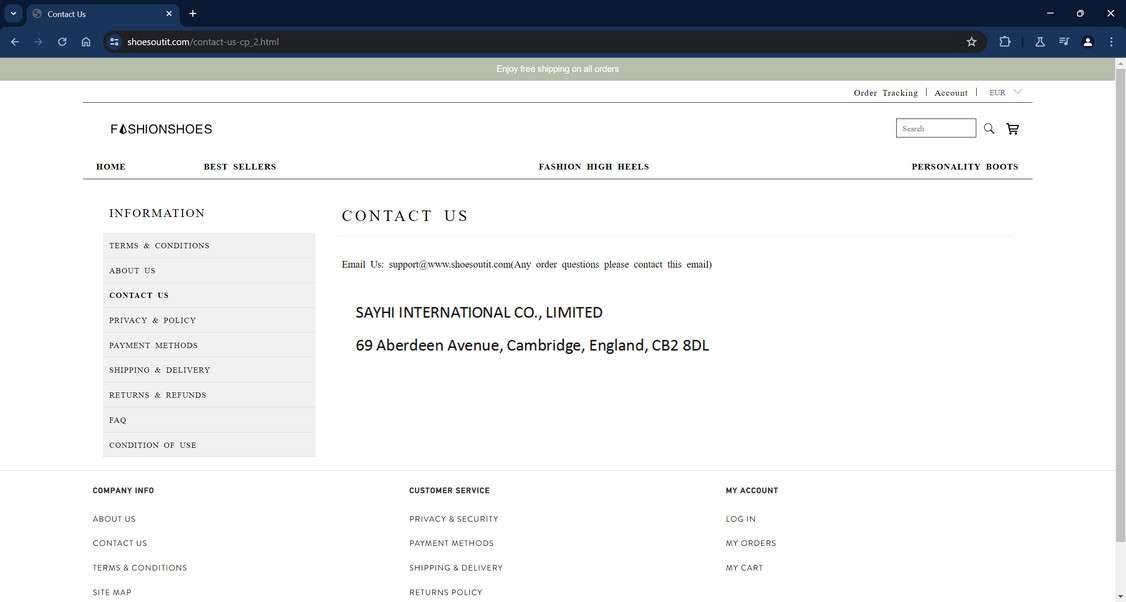Click the site search magnifier icon
This screenshot has width=1126, height=602.
pos(989,129)
